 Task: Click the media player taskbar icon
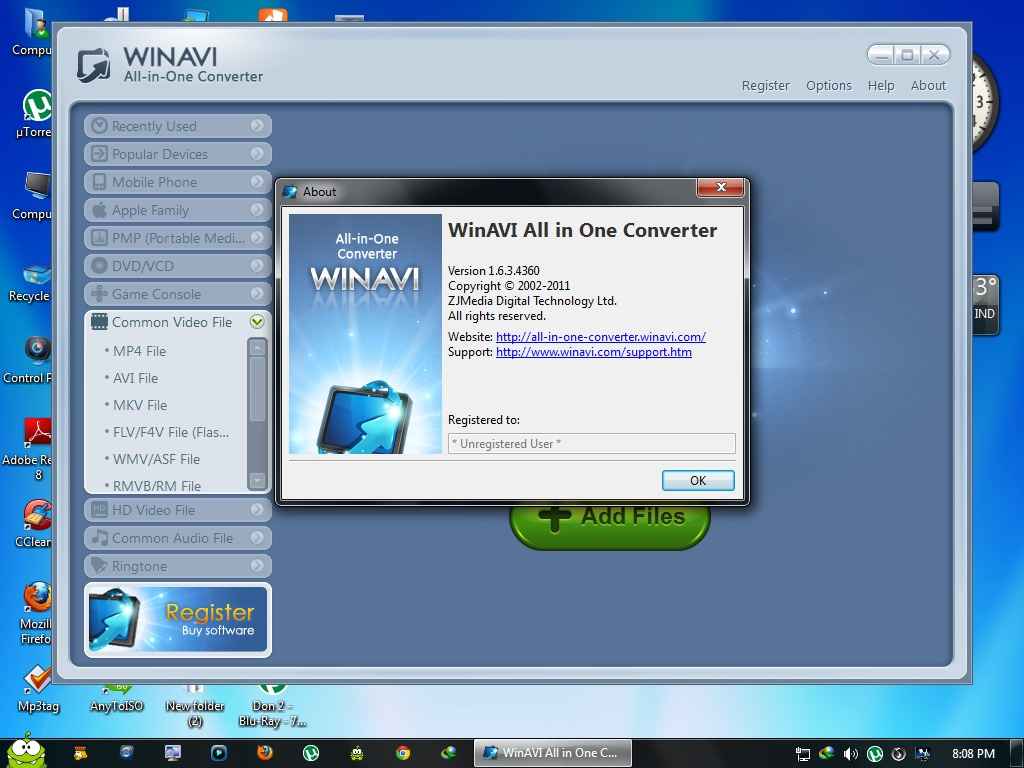coord(219,753)
